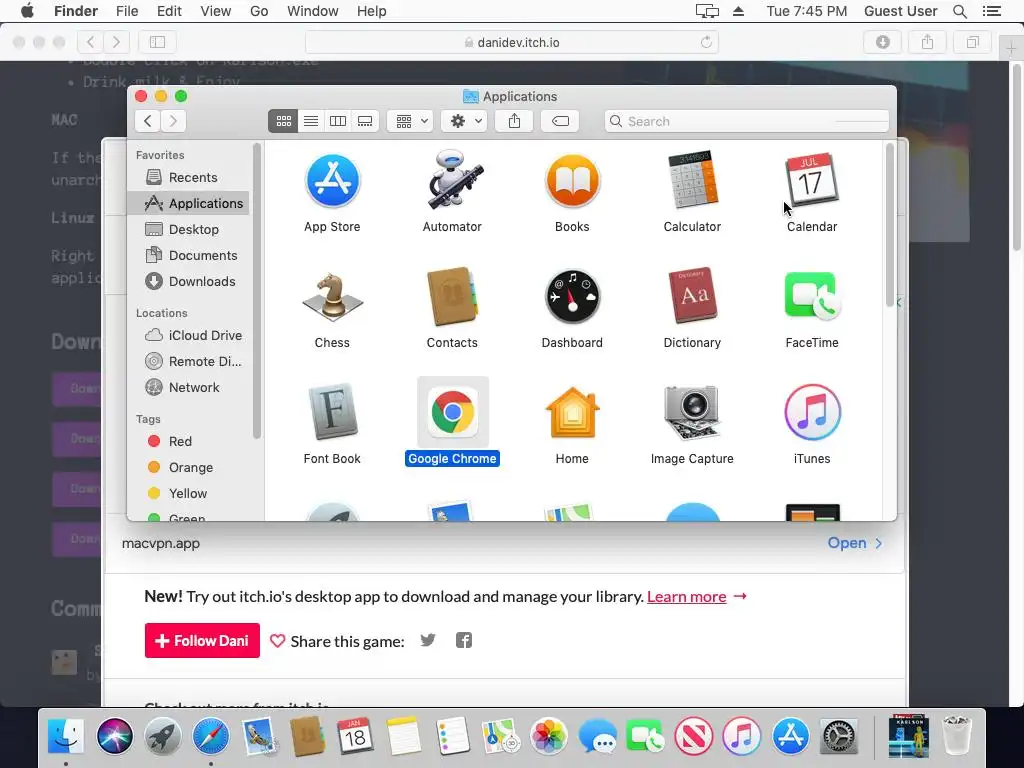Click the Finder Search field

point(746,121)
